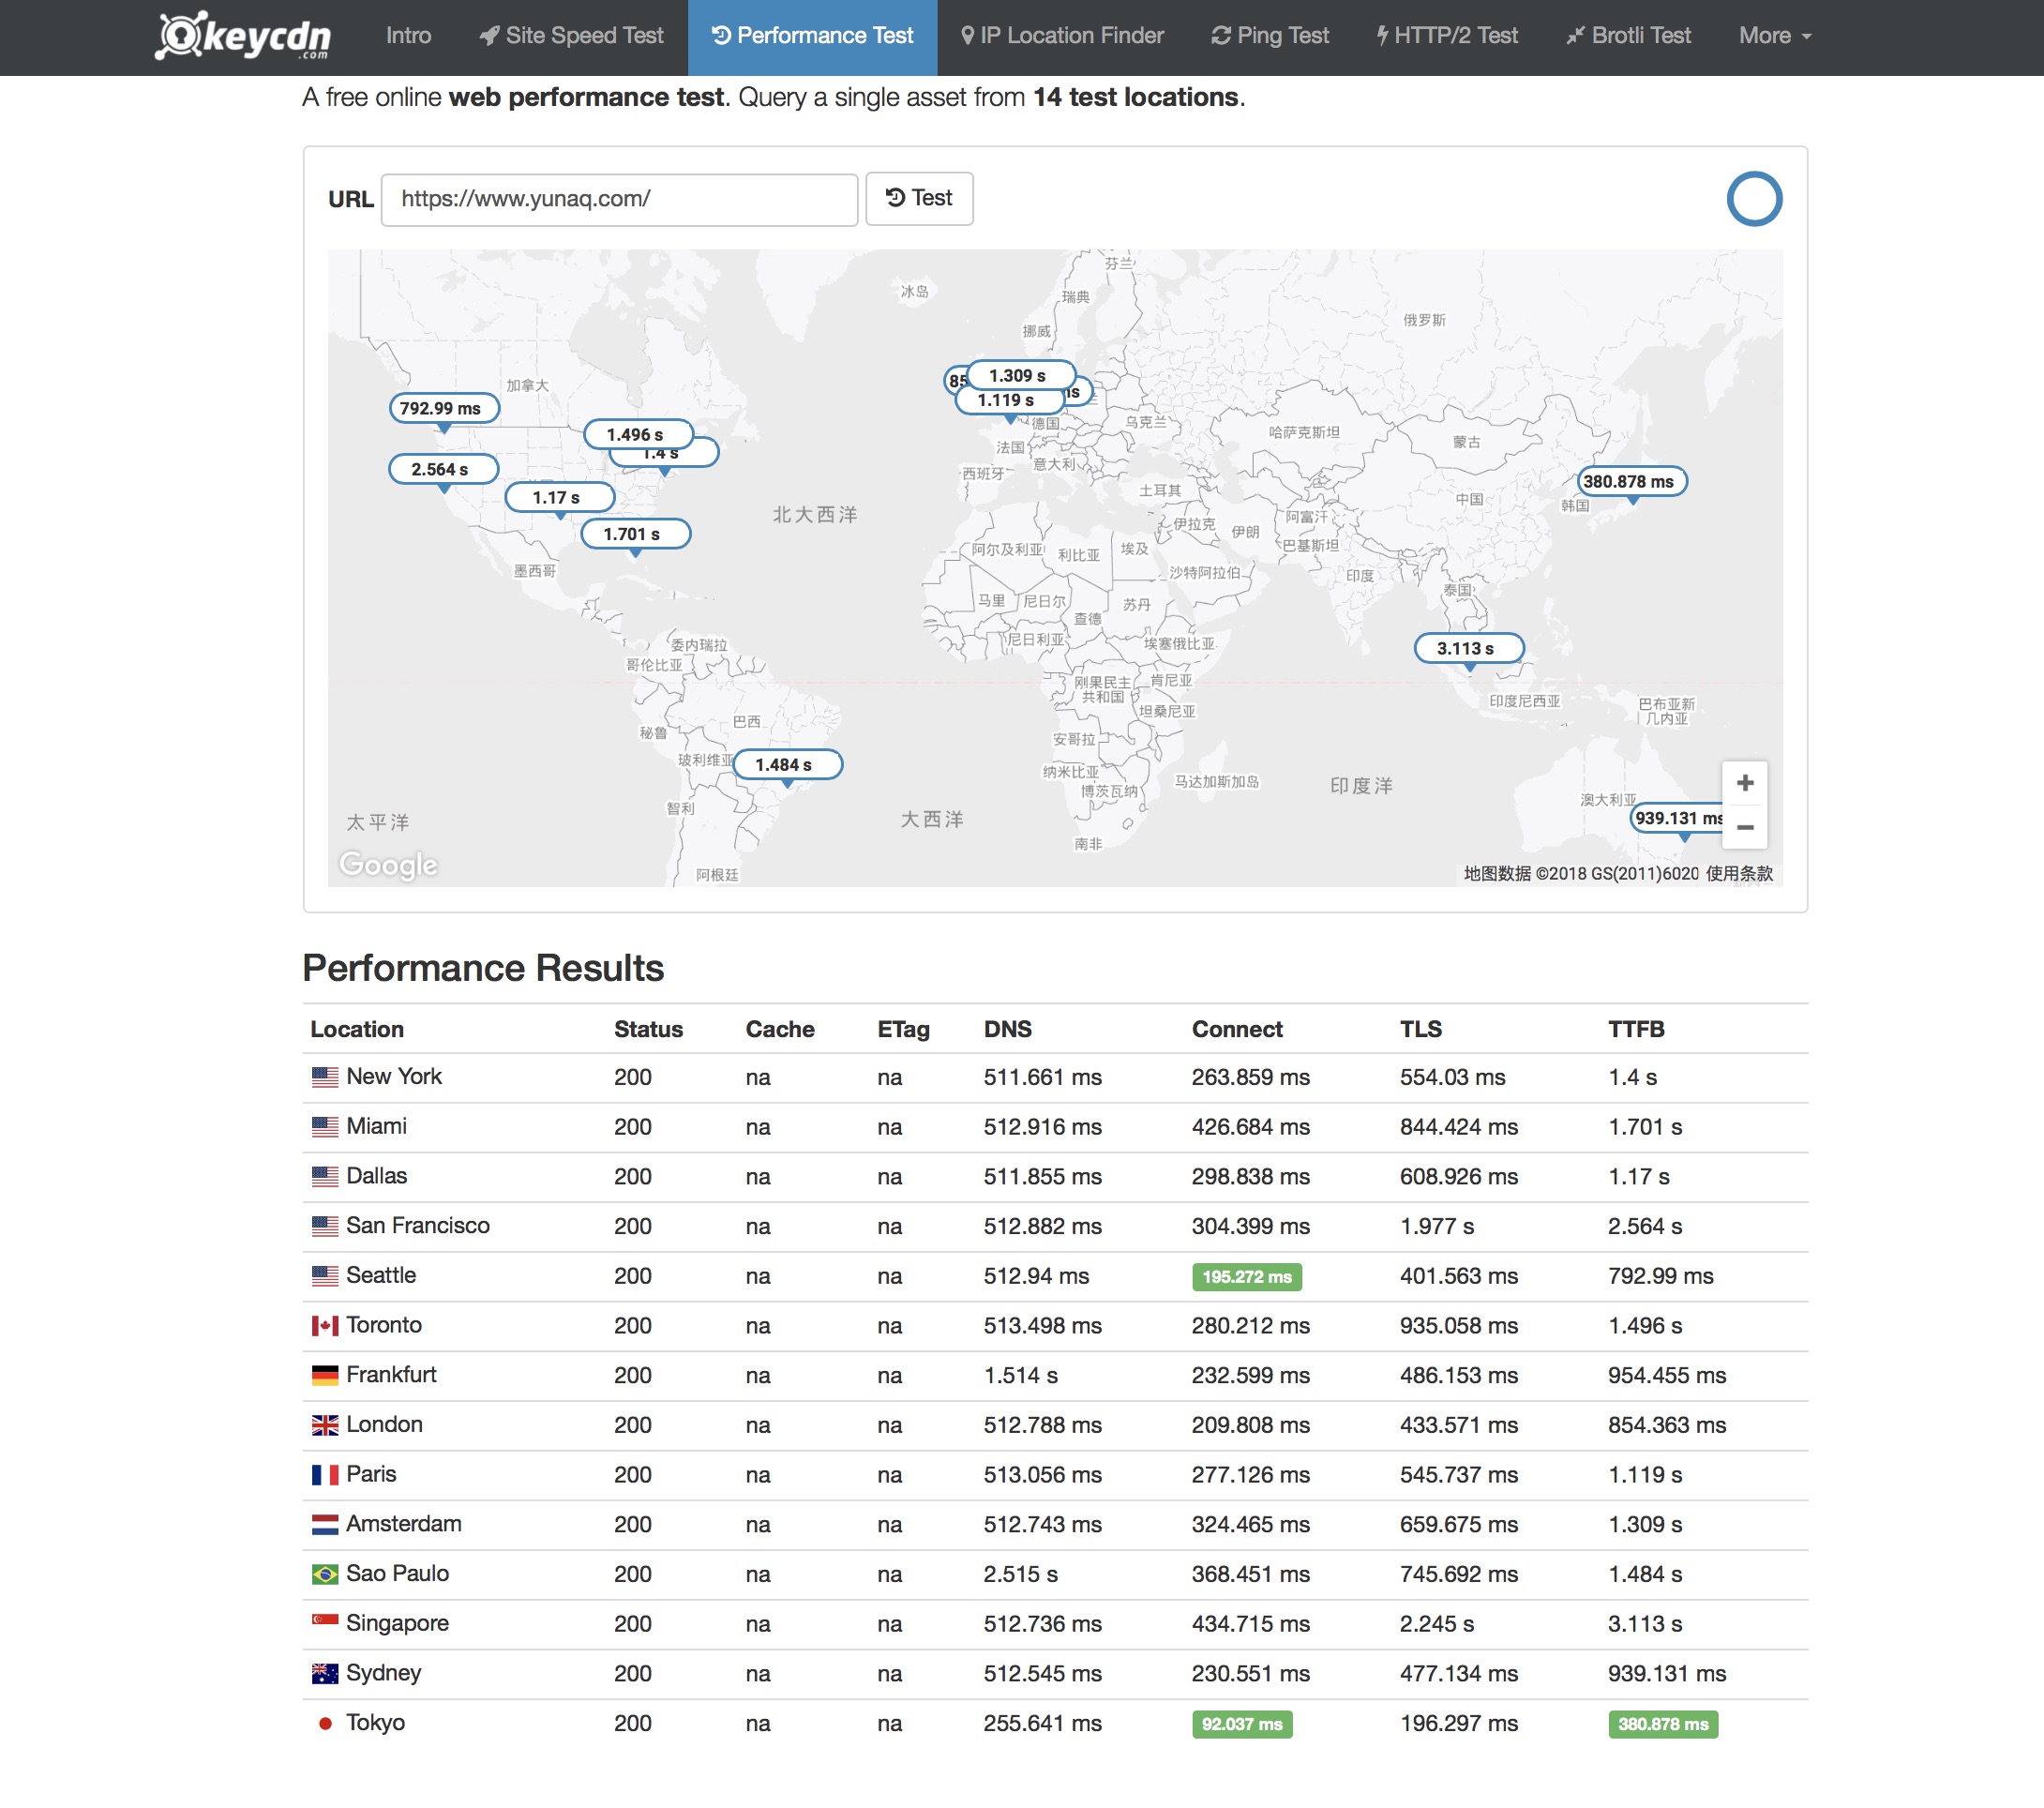Click the Google logo on map
Image resolution: width=2044 pixels, height=1808 pixels.
(x=388, y=864)
